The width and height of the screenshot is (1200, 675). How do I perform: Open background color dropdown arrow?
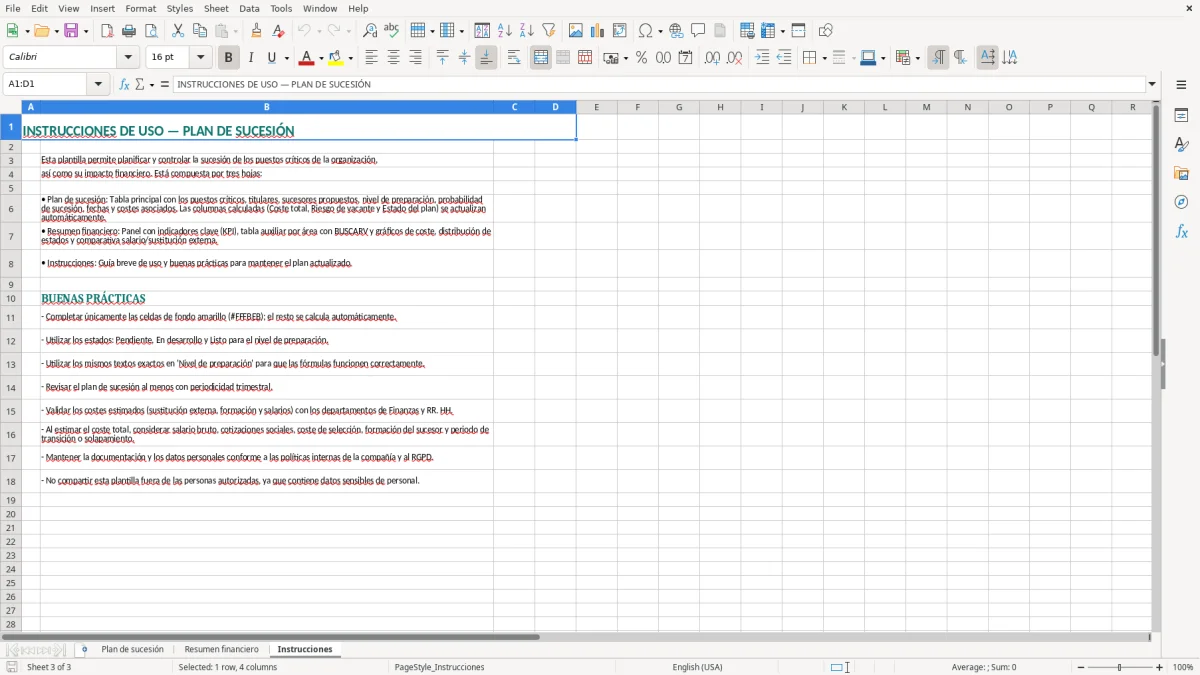click(x=350, y=58)
